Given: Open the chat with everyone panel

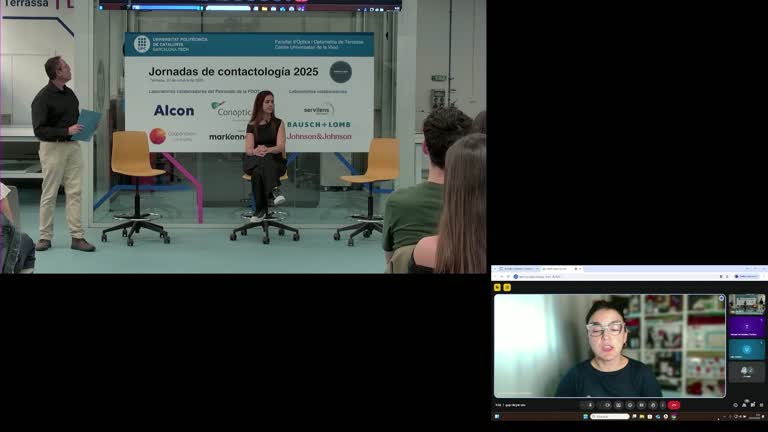Looking at the screenshot, I should 753,405.
